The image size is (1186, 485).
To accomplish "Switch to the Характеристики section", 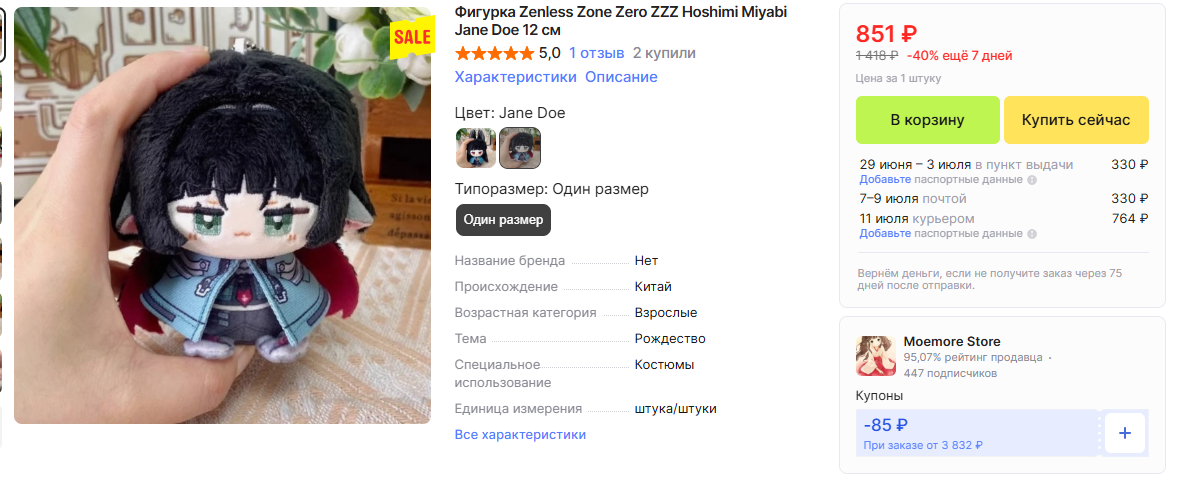I will [x=515, y=77].
